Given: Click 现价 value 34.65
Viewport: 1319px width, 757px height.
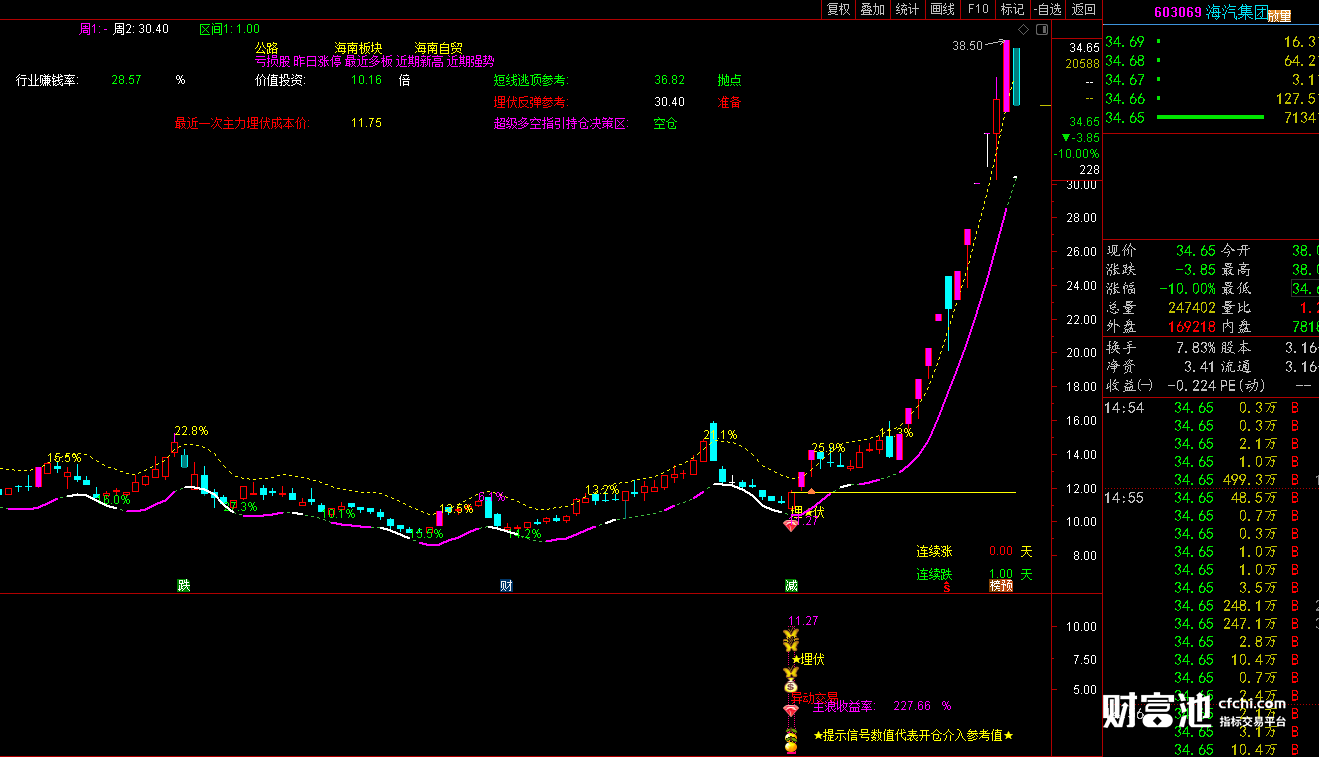Looking at the screenshot, I should tap(1196, 250).
